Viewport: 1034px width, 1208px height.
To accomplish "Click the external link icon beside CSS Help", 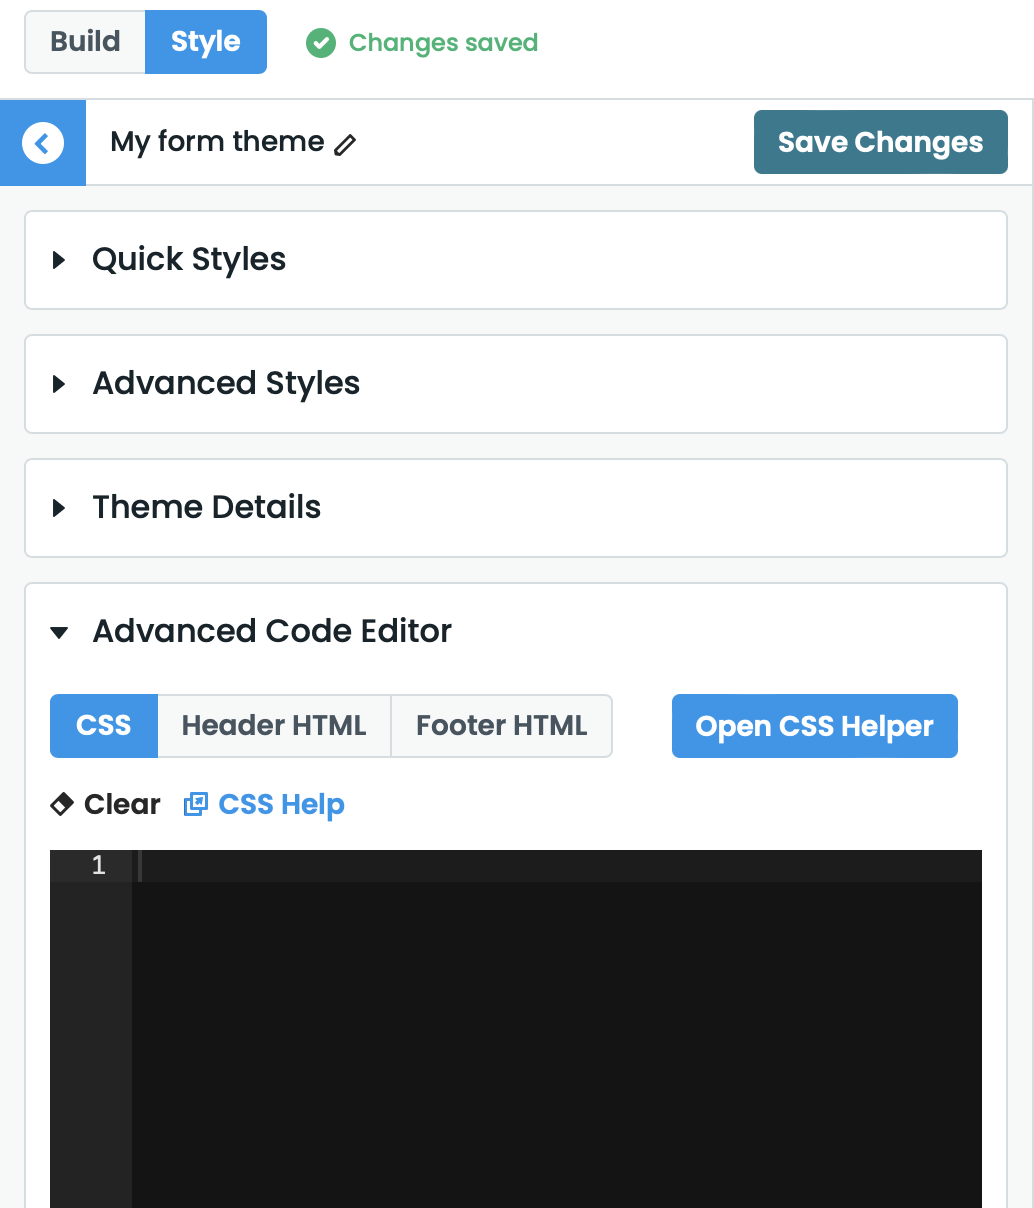I will tap(196, 804).
